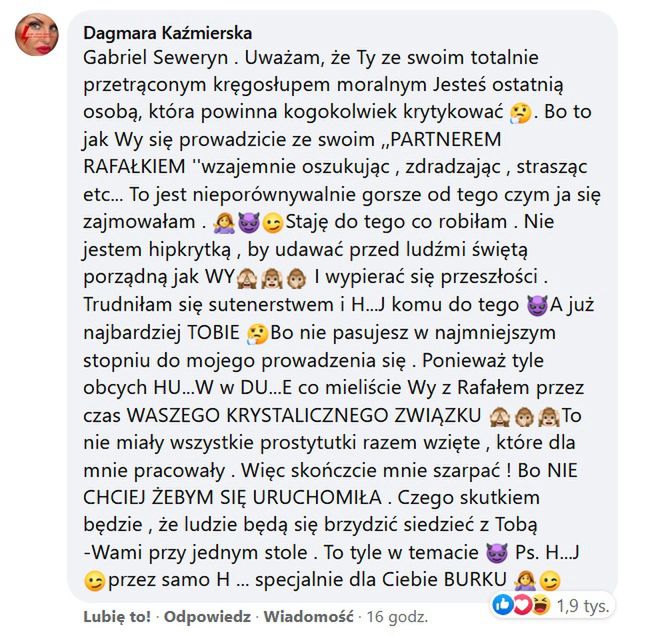Send a message via Wiadomość link
Screen dimensions: 659x637
click(308, 616)
